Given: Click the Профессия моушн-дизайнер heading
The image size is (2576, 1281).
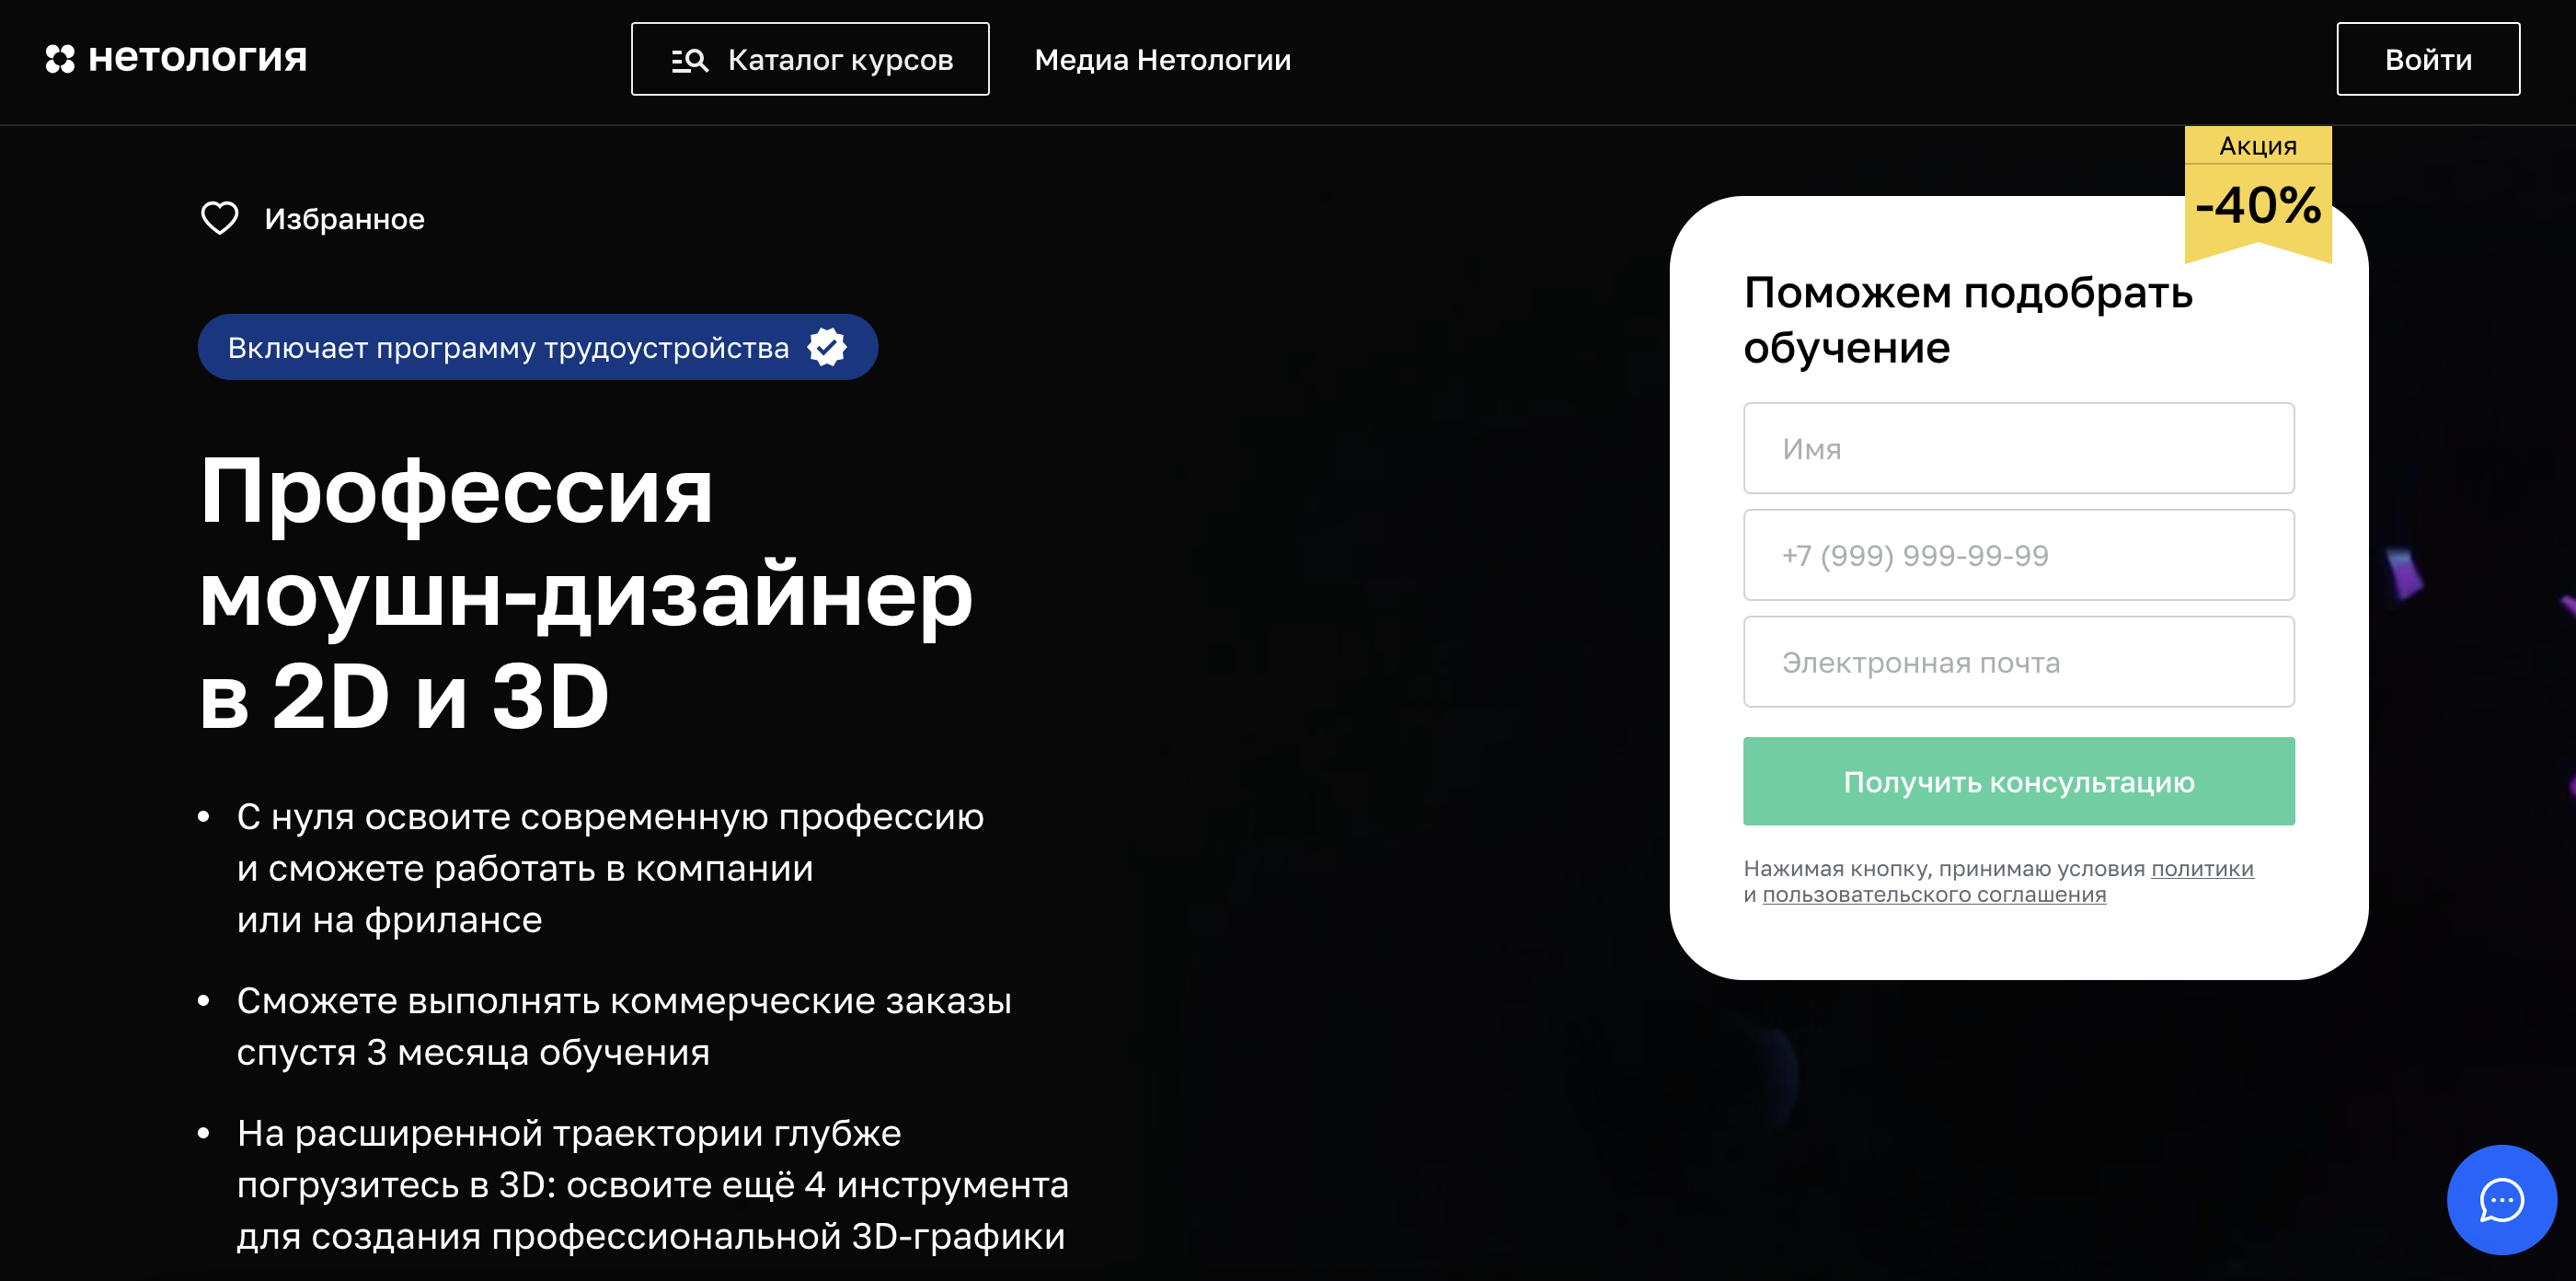Looking at the screenshot, I should tap(586, 593).
